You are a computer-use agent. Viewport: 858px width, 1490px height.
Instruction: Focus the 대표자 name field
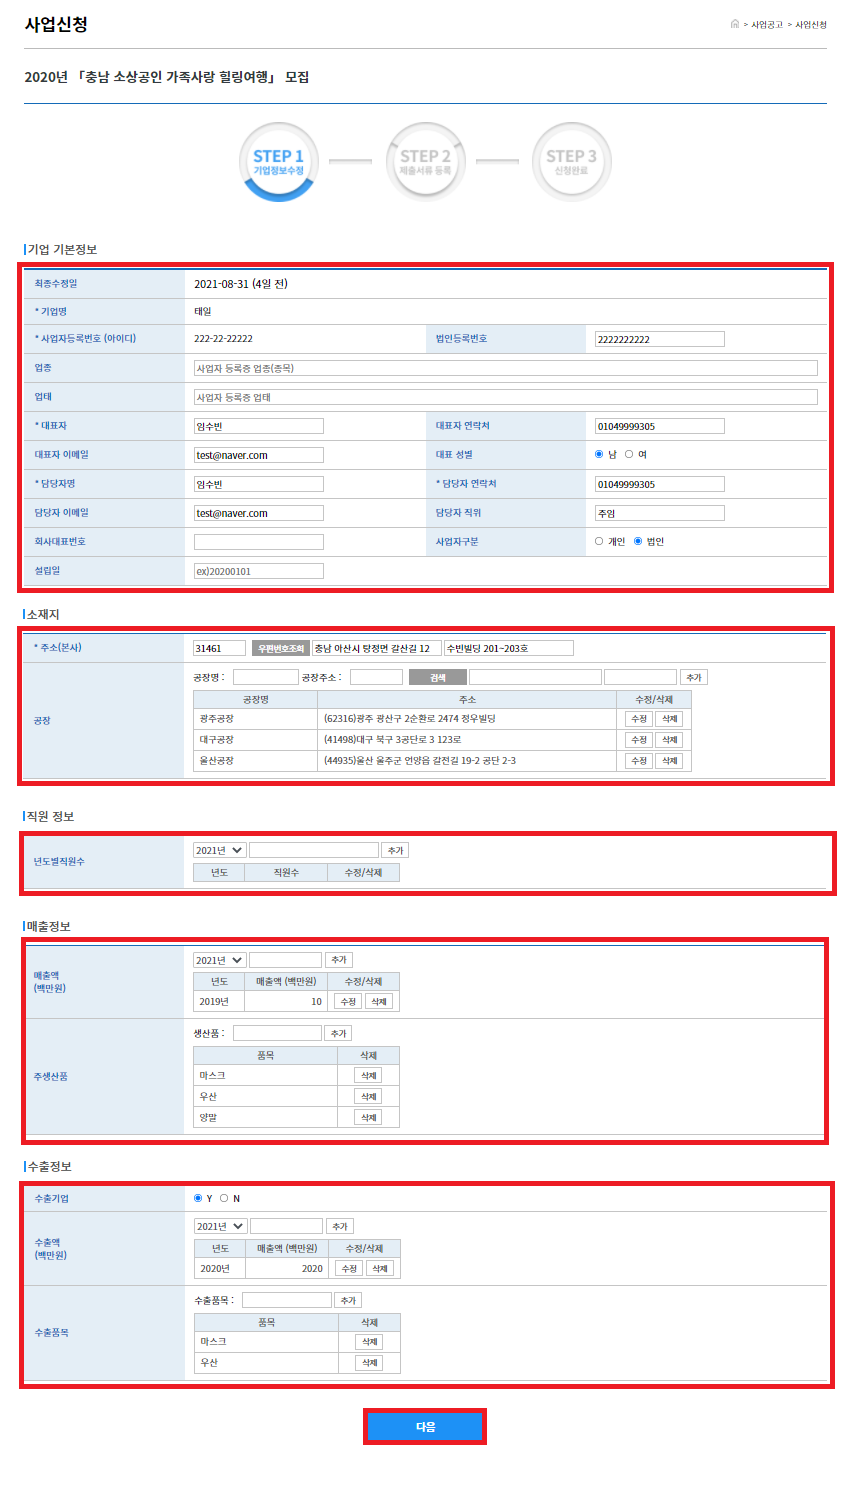click(259, 426)
